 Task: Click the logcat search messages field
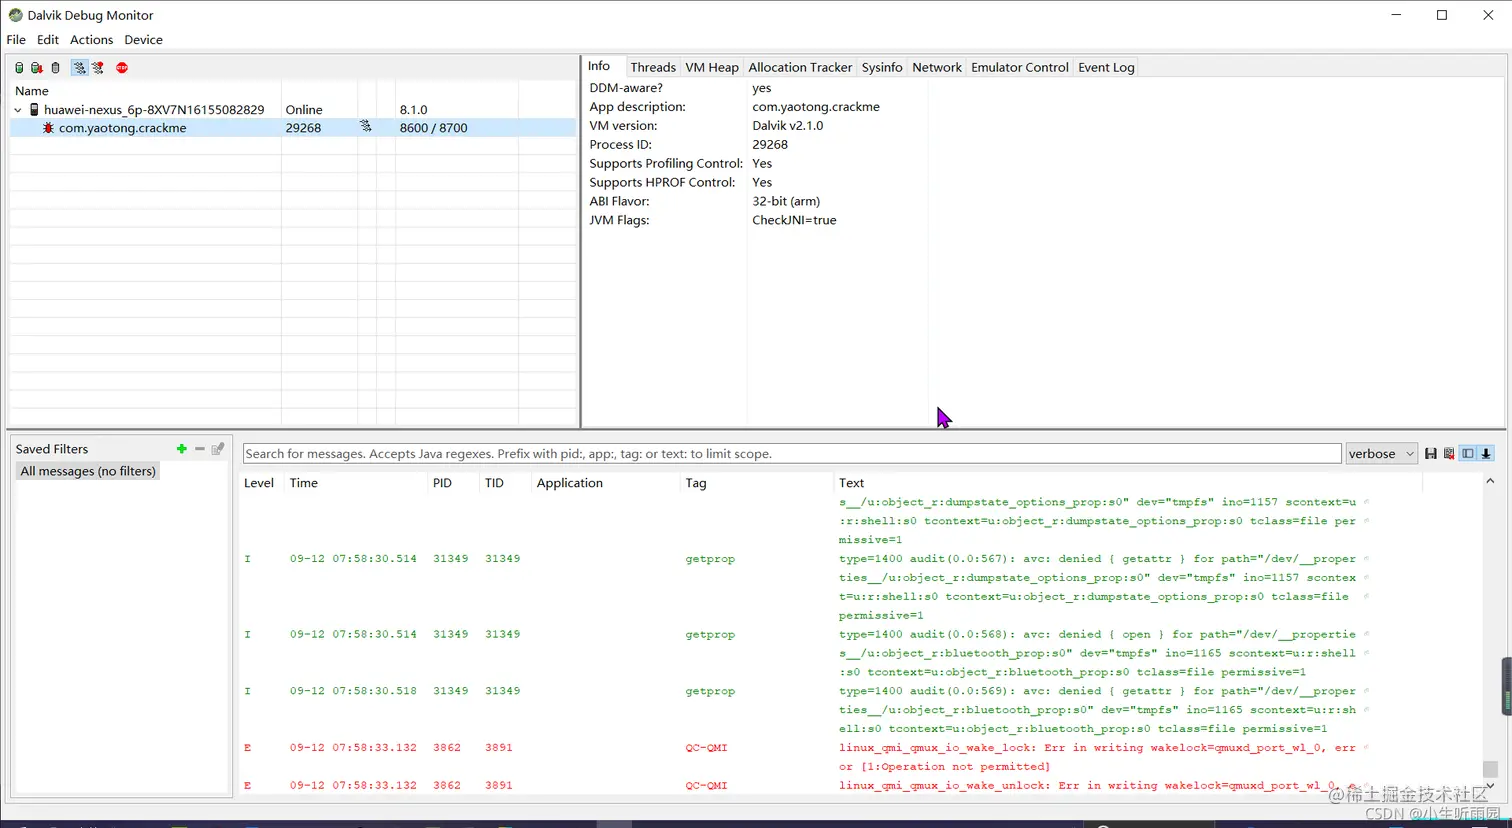coord(792,454)
